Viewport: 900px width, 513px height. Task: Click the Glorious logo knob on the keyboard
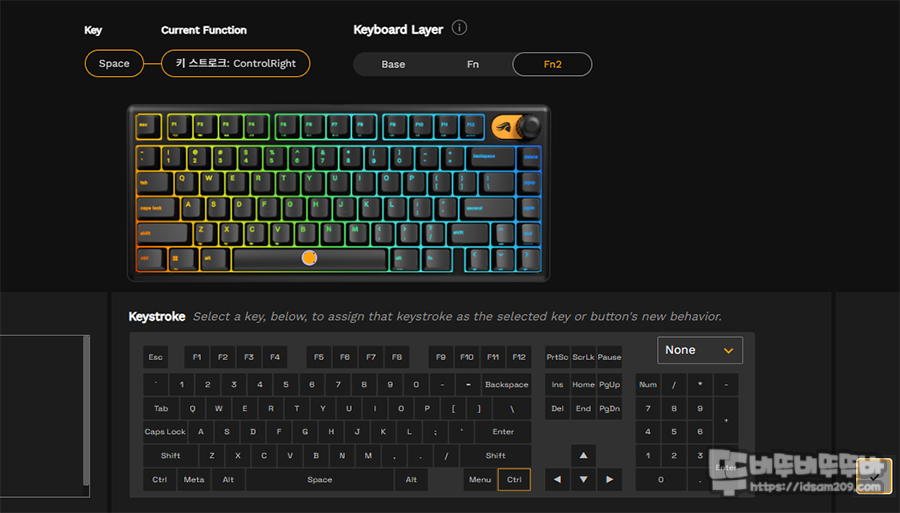[x=516, y=127]
